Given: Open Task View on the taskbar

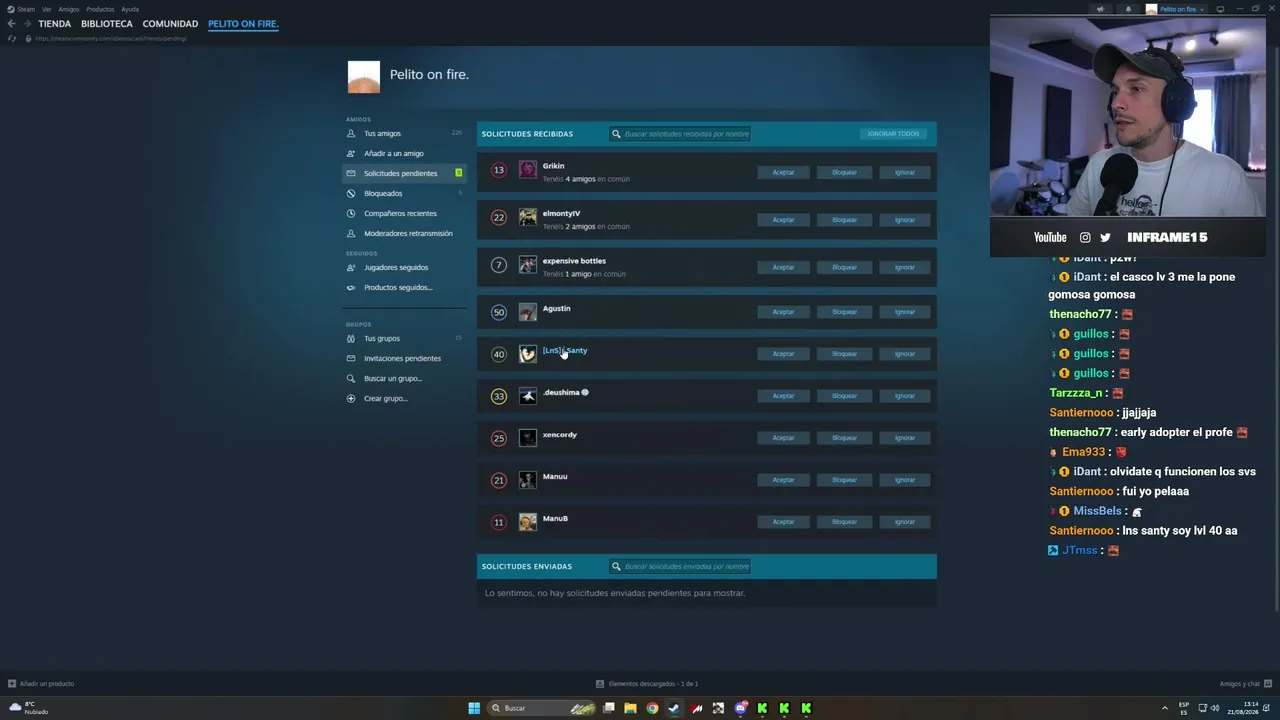Looking at the screenshot, I should 609,708.
